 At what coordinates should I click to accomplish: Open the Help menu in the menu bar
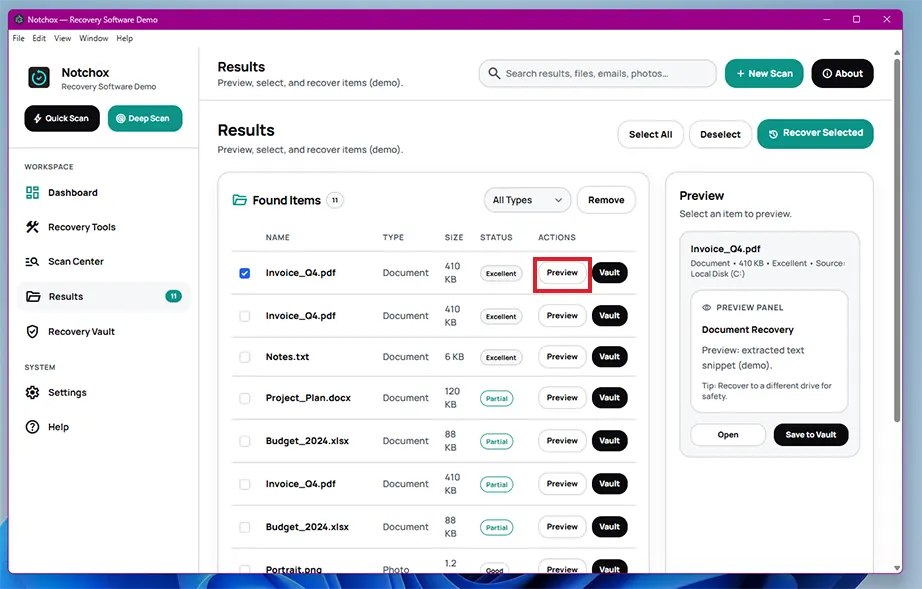click(124, 38)
